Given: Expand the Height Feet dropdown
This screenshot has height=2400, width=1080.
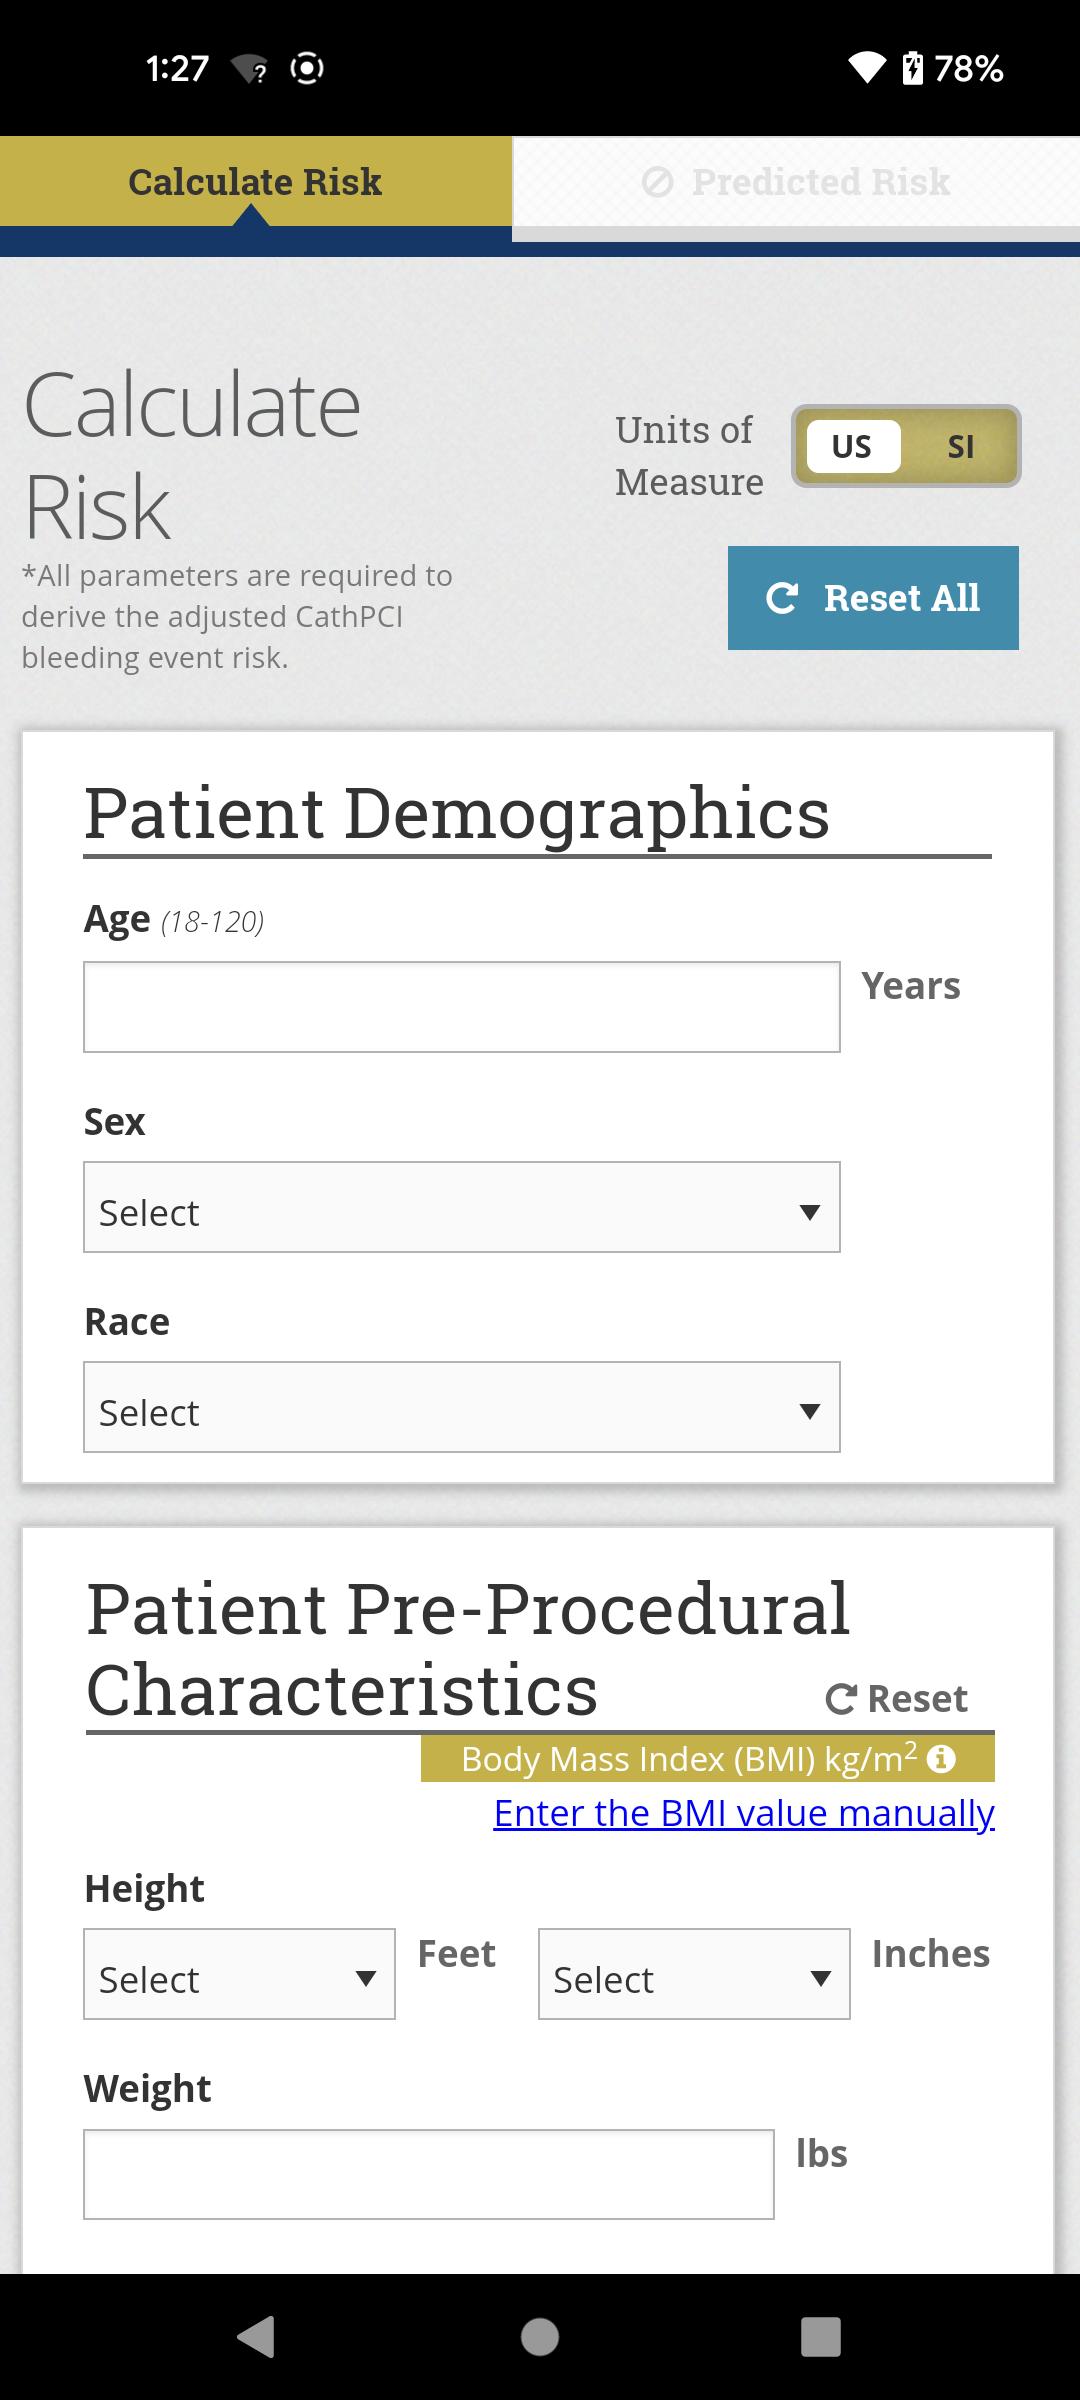Looking at the screenshot, I should (x=240, y=1974).
